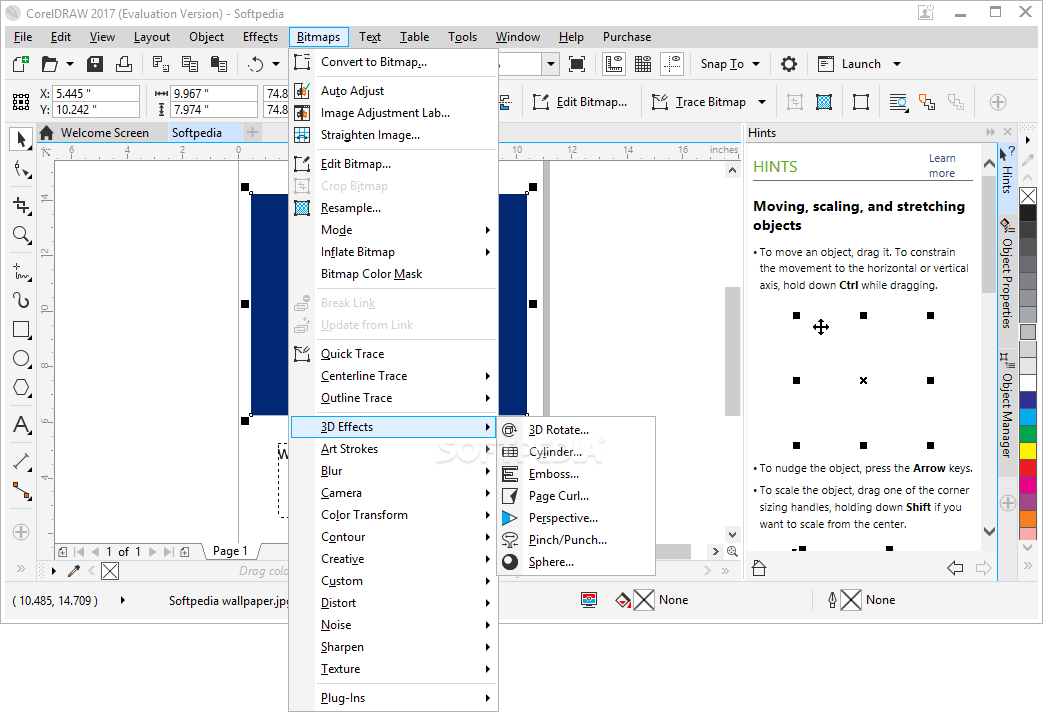Select the Text tool

(x=21, y=425)
